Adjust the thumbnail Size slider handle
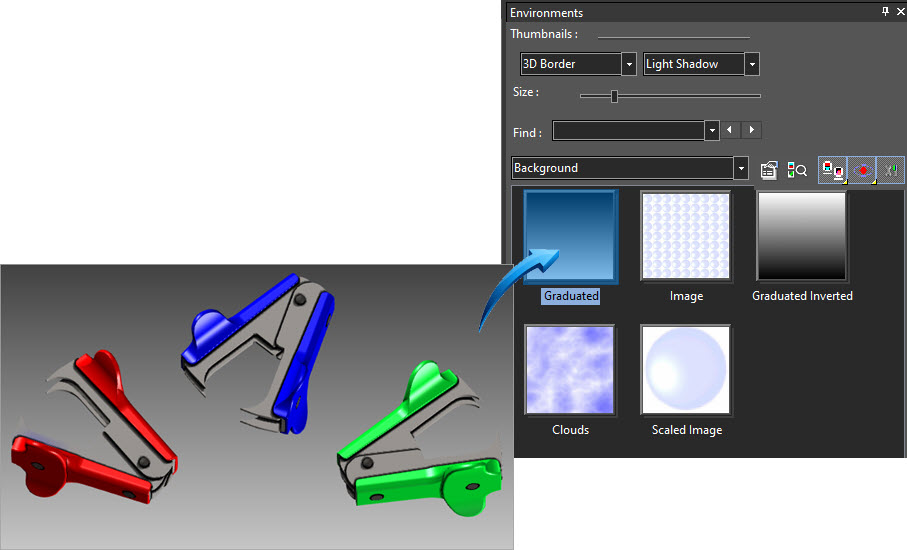907x550 pixels. 614,96
